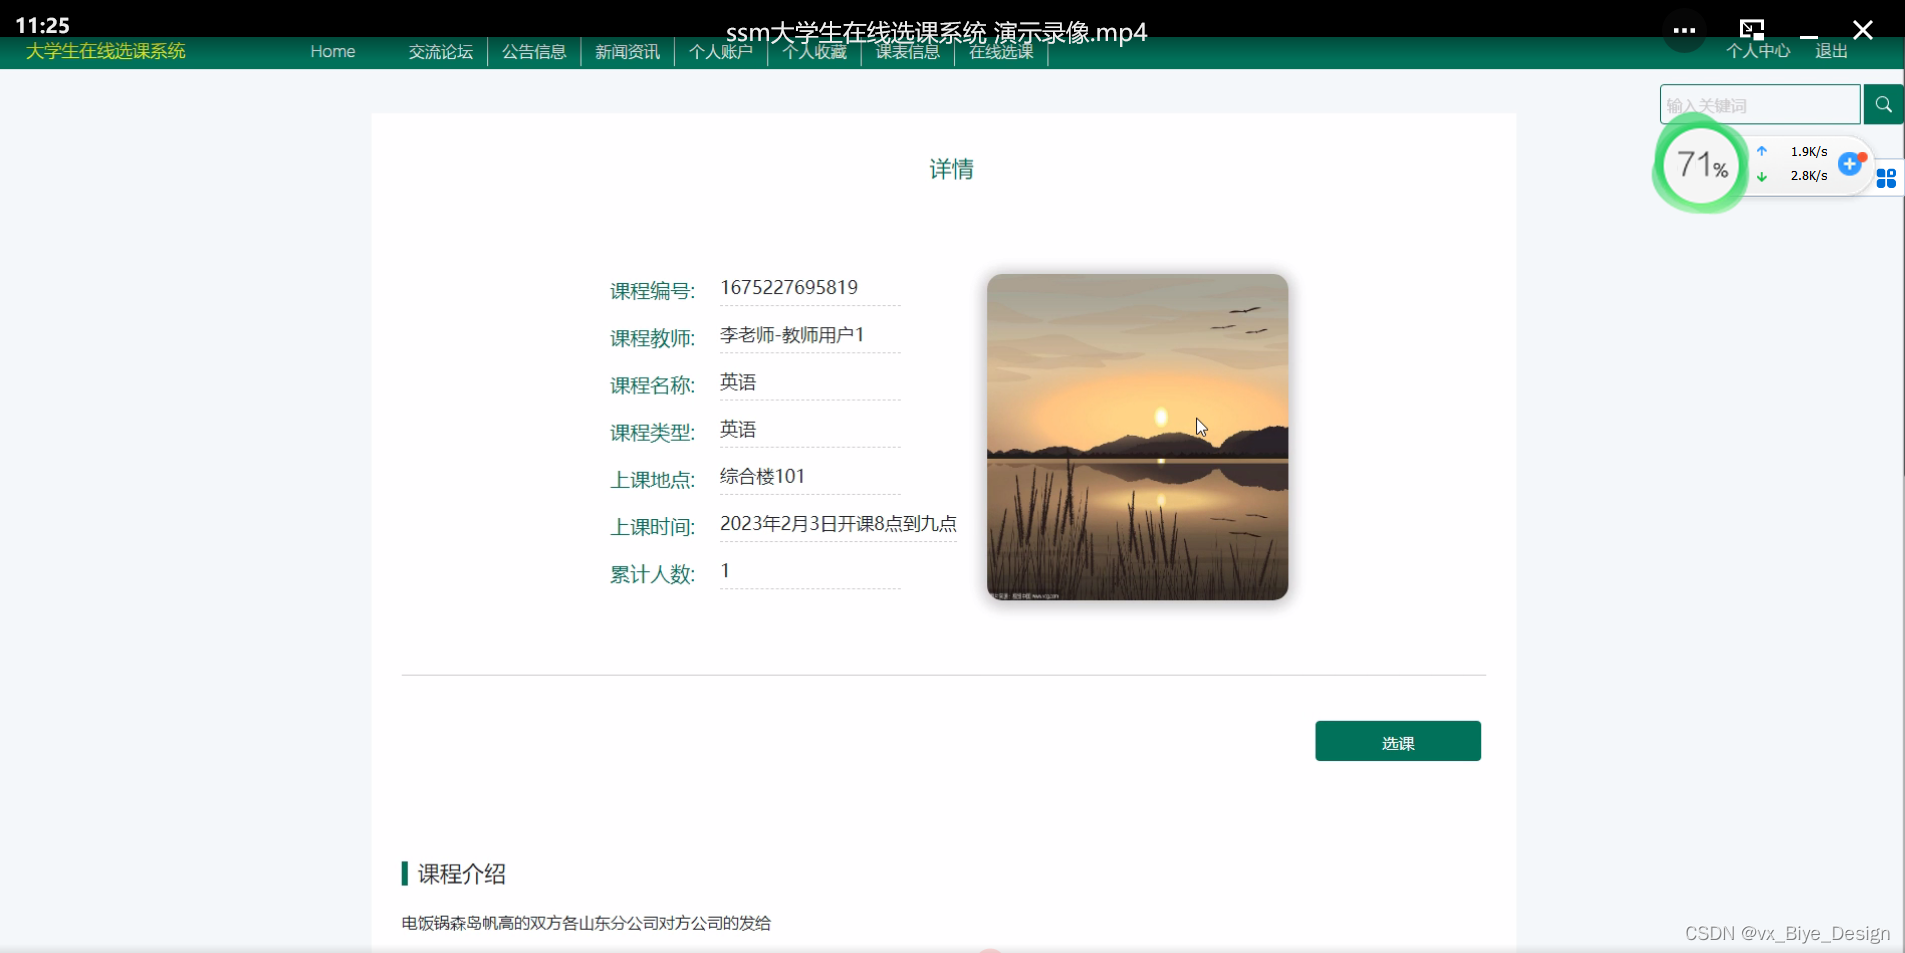1905x953 pixels.
Task: Click the location value 综合楼101
Action: (762, 476)
